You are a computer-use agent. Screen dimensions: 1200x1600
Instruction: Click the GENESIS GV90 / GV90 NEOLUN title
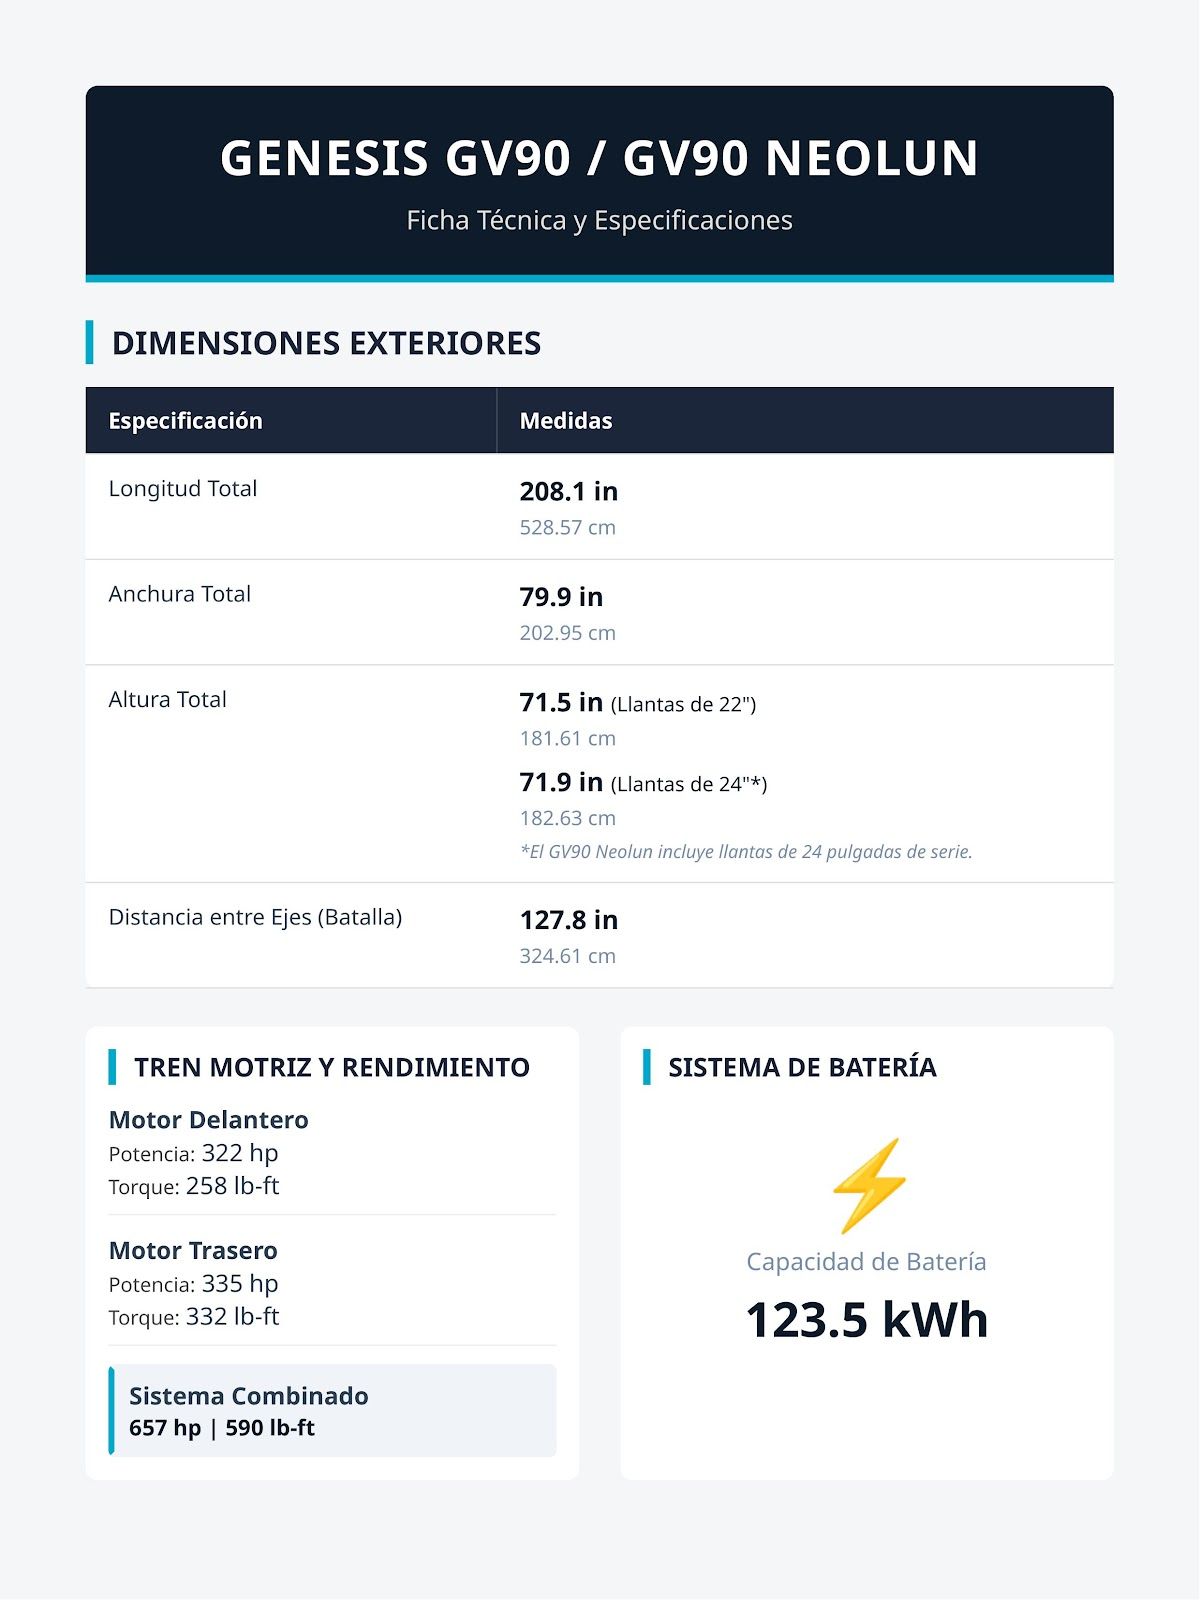[x=599, y=158]
